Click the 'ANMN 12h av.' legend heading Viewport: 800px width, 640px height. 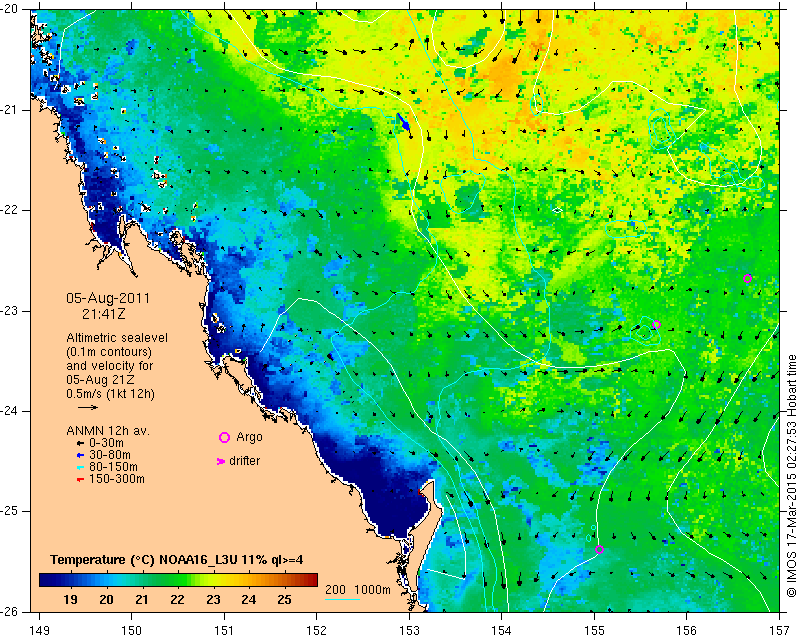click(108, 431)
